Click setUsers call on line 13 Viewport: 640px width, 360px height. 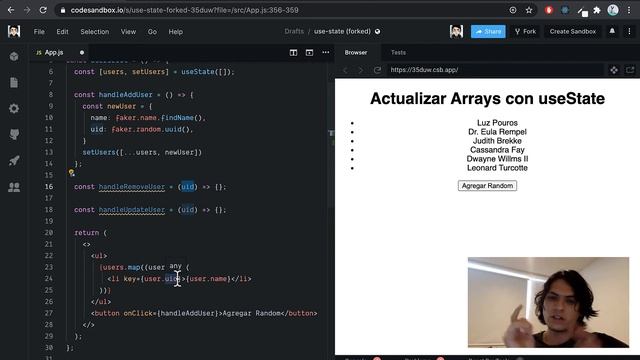99,152
